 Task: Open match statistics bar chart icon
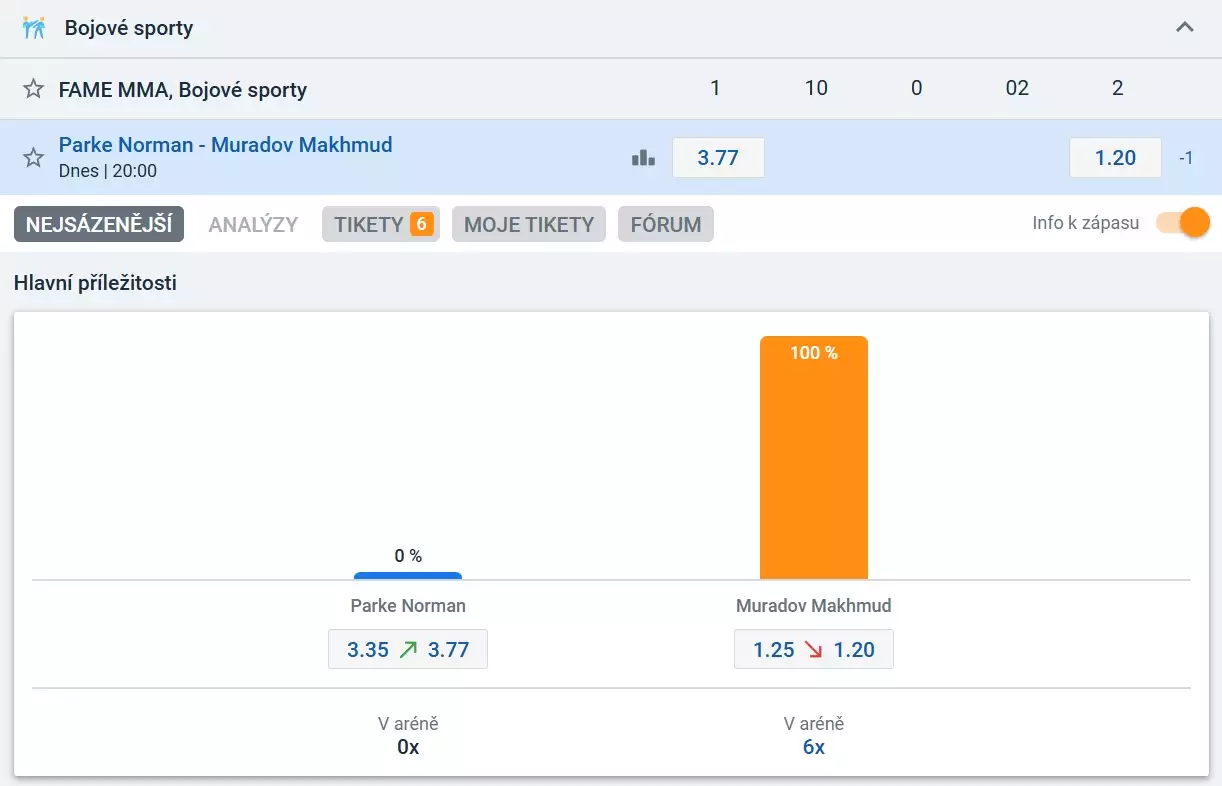click(643, 158)
